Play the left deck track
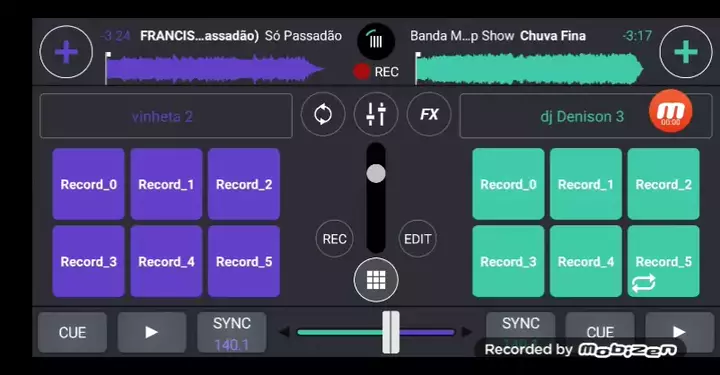Screen dimensions: 720x375 point(152,332)
